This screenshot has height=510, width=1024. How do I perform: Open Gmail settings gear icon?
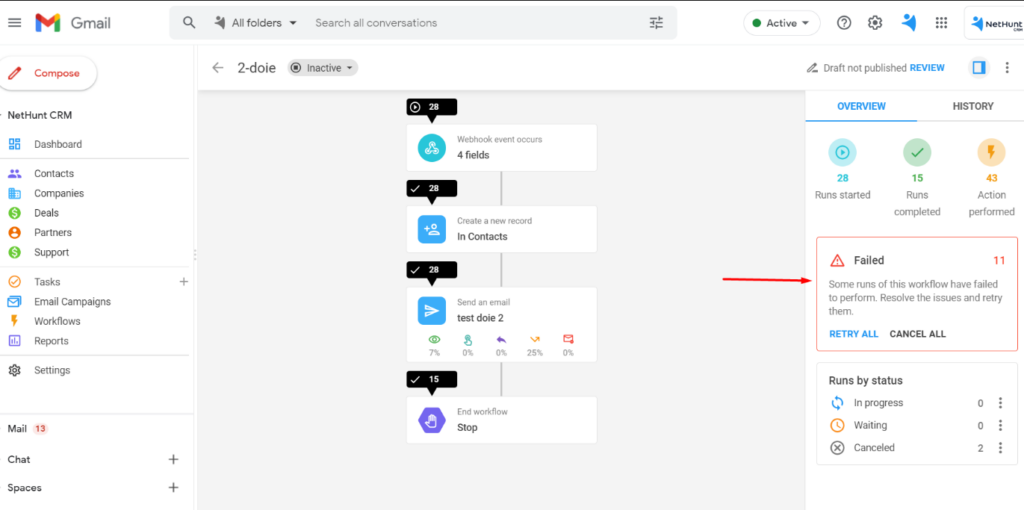[874, 23]
